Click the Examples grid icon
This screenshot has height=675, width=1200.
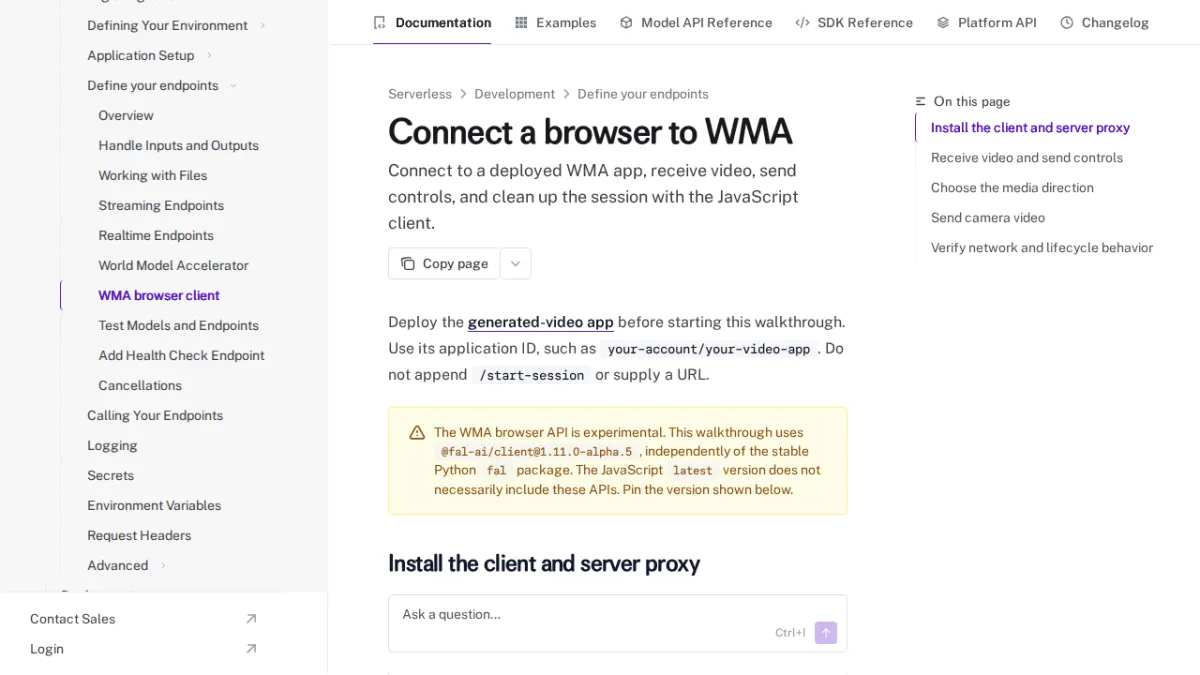pyautogui.click(x=521, y=22)
